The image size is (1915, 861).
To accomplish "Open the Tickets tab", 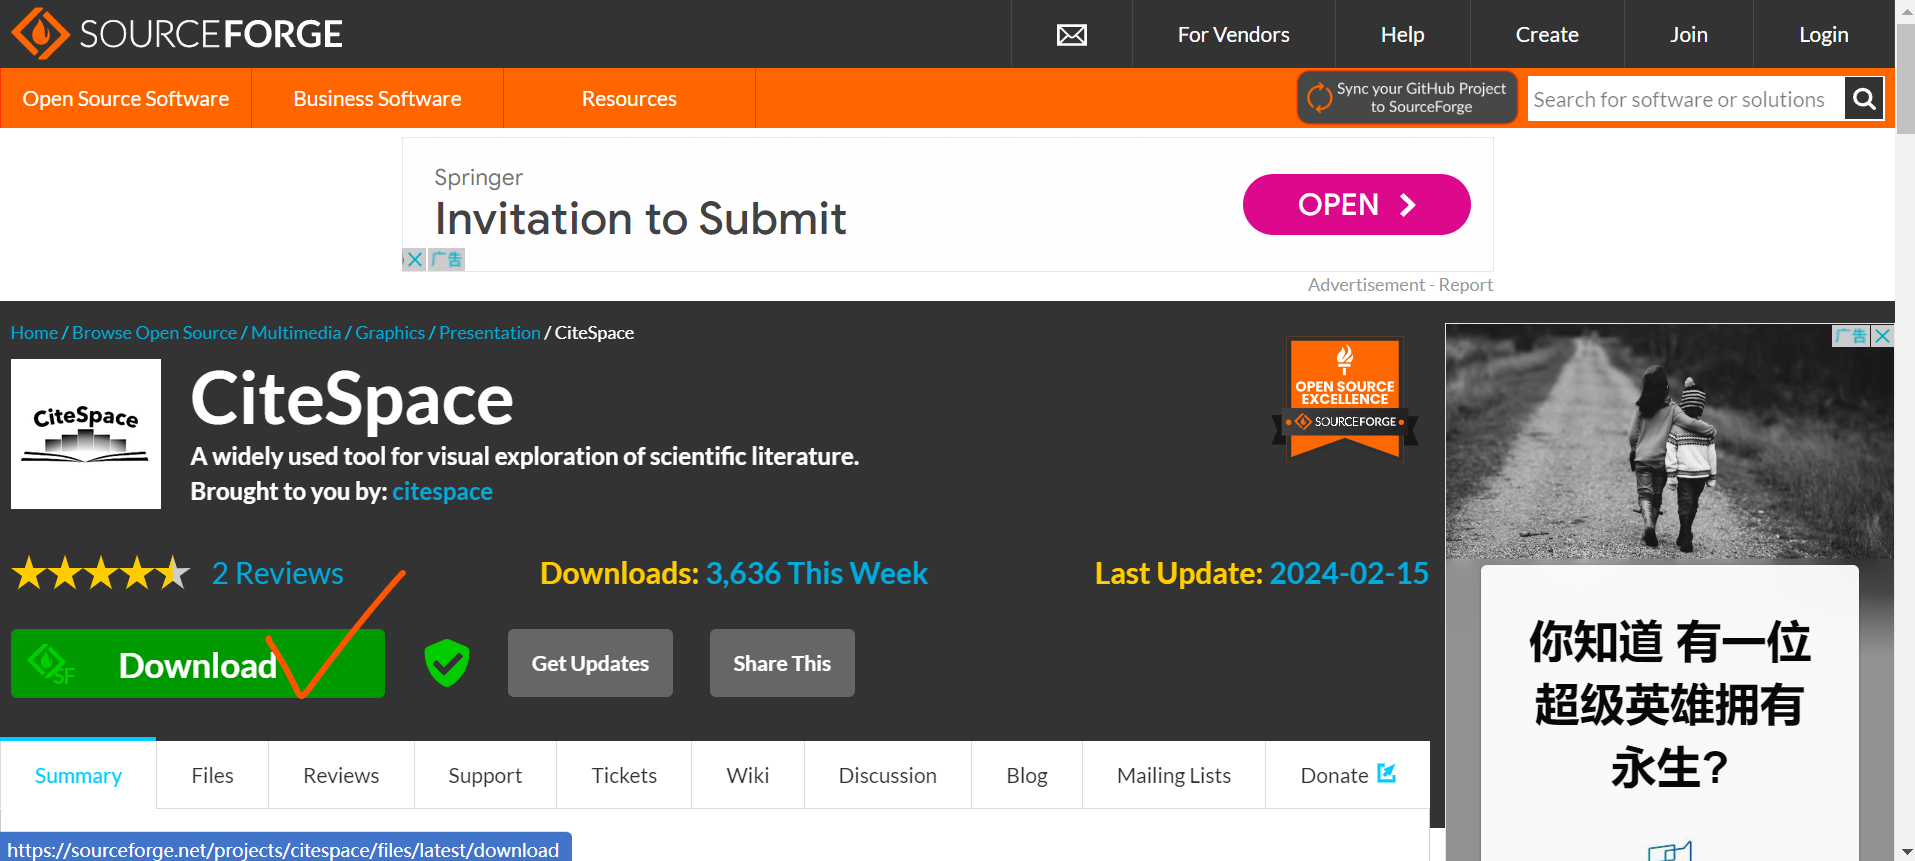I will 624,775.
